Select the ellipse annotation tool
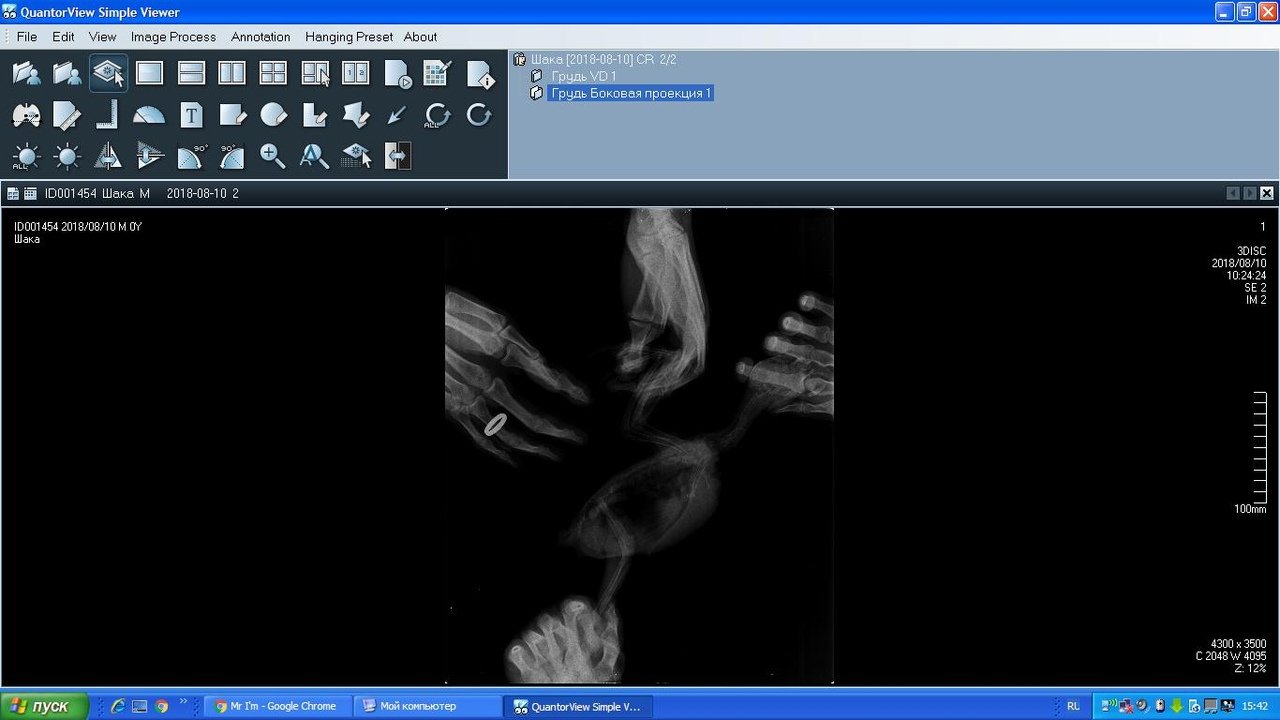1280x720 pixels. click(x=273, y=115)
